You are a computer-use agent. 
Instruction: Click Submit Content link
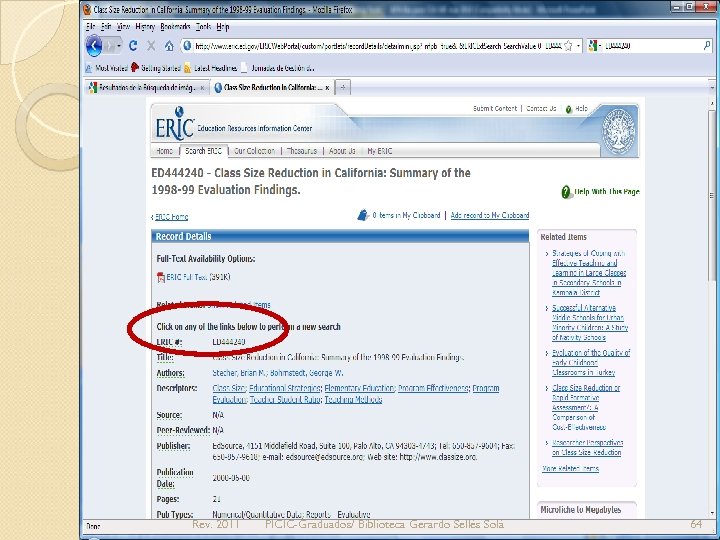pos(495,109)
